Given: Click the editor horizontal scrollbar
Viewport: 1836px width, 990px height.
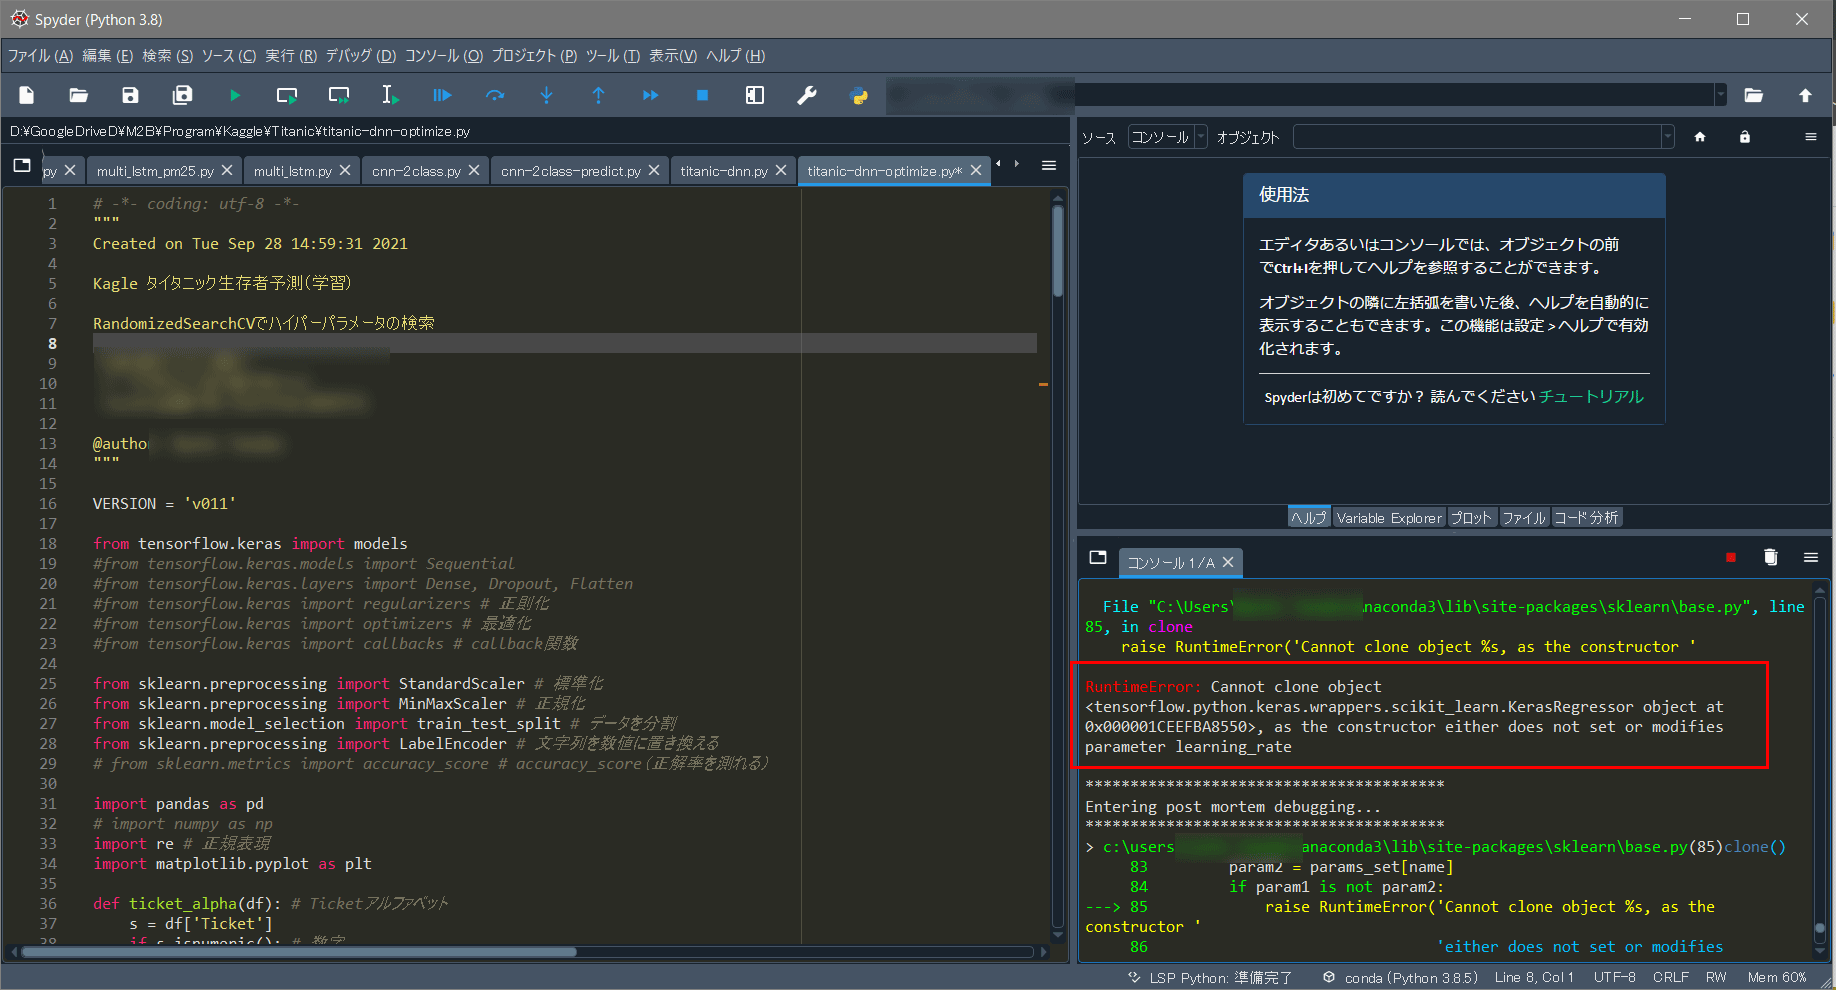Looking at the screenshot, I should [x=300, y=952].
